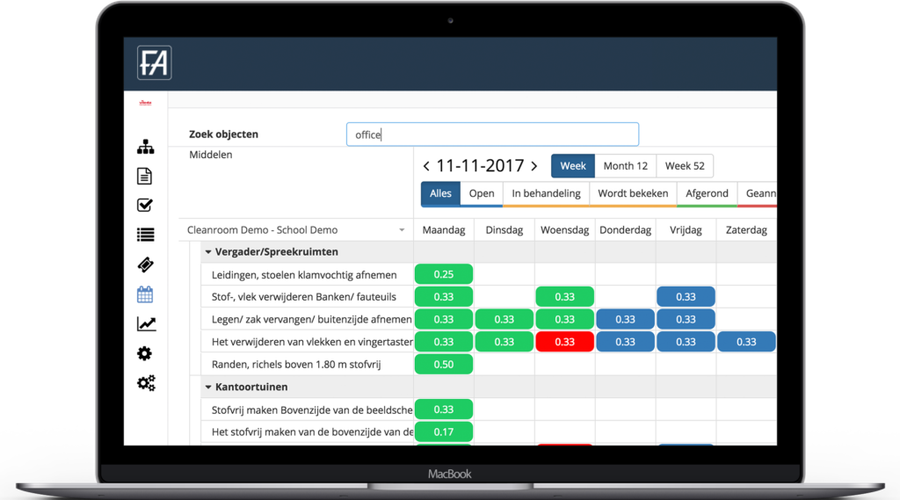The height and width of the screenshot is (500, 900).
Task: Filter by Open status
Action: pyautogui.click(x=482, y=193)
